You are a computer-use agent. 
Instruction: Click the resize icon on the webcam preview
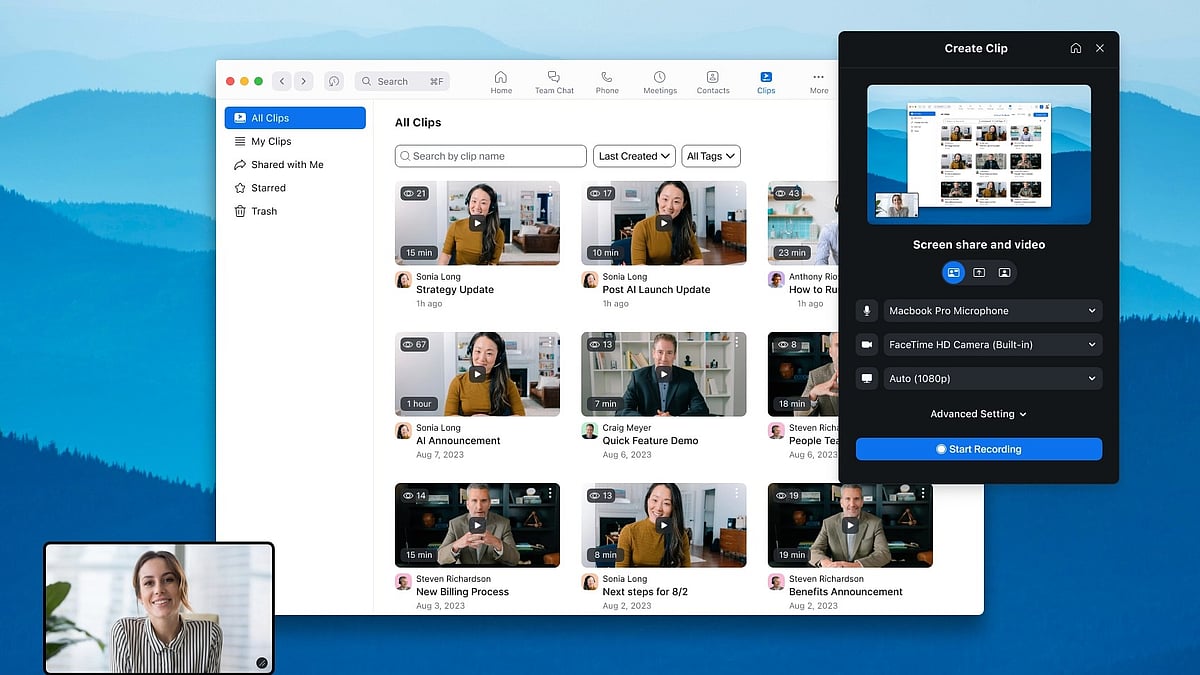[x=261, y=662]
